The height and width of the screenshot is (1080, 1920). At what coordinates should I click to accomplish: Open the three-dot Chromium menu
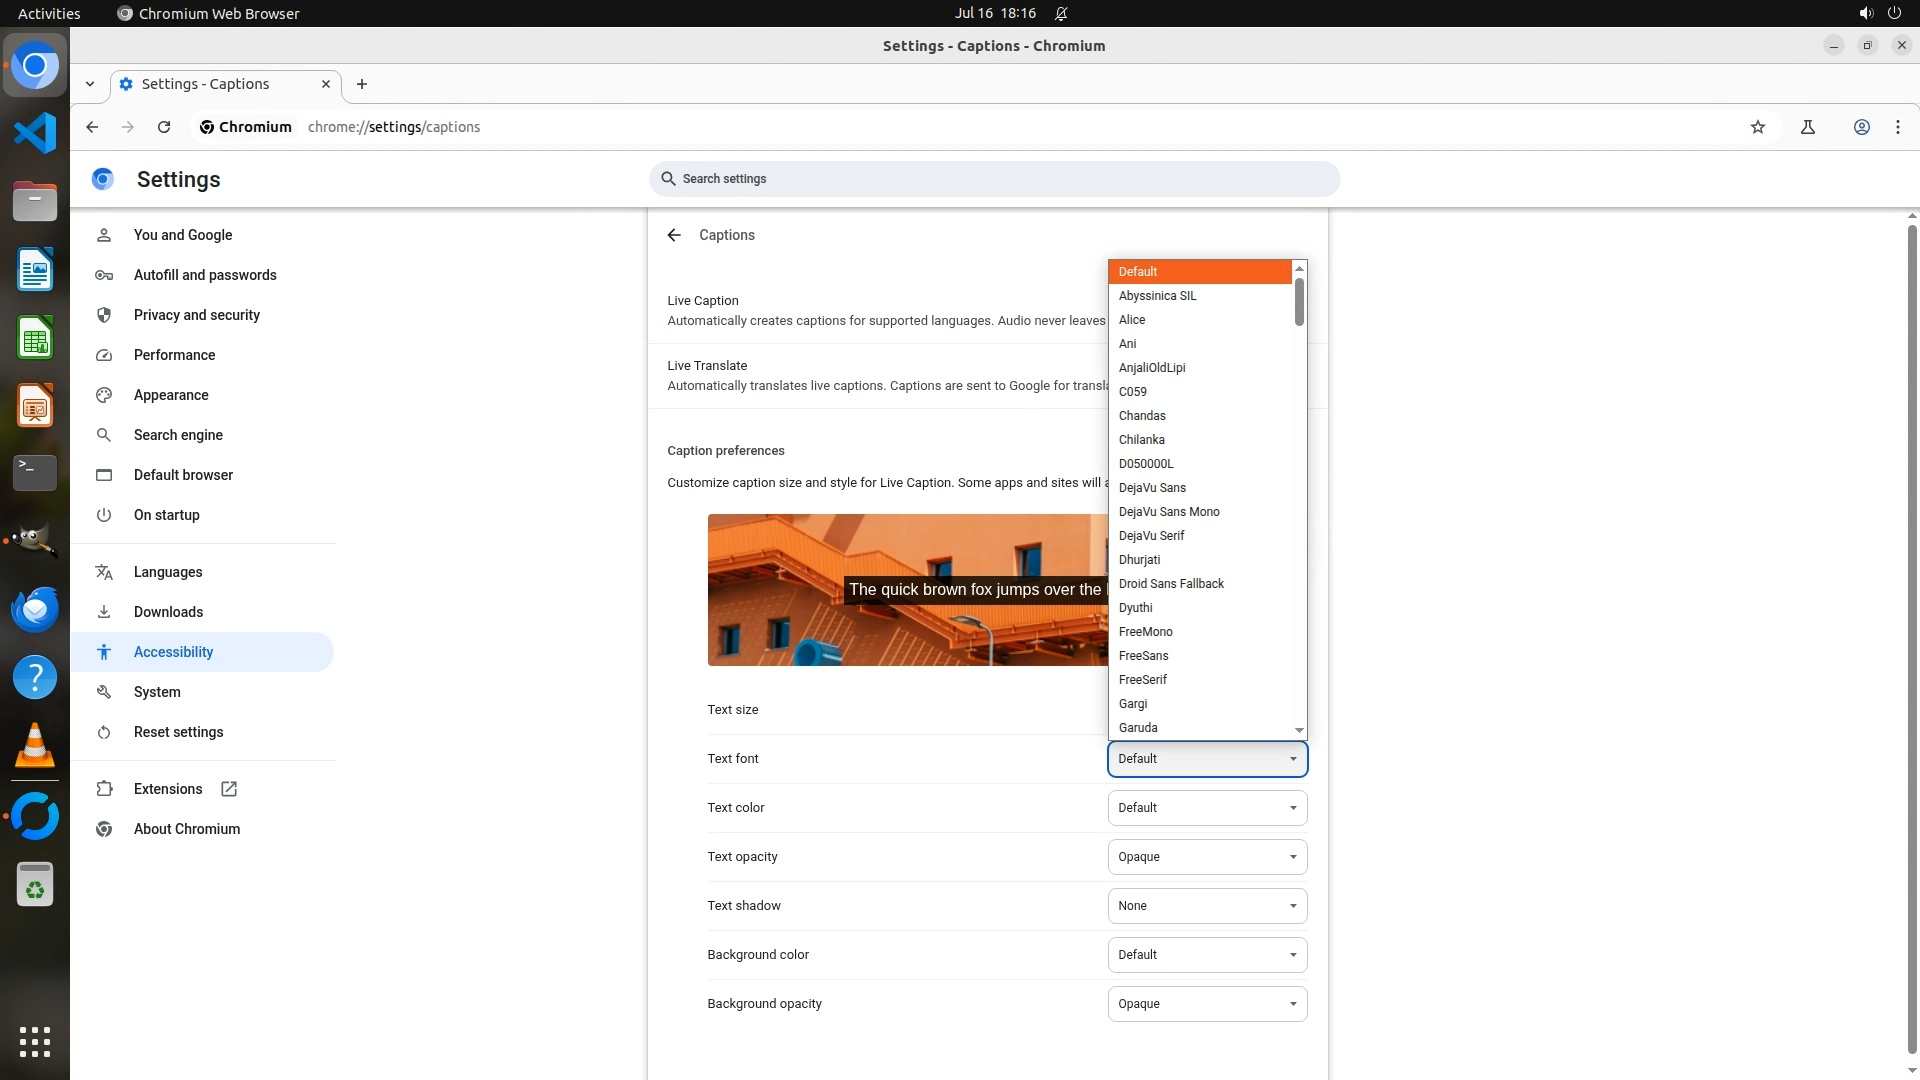tap(1898, 127)
